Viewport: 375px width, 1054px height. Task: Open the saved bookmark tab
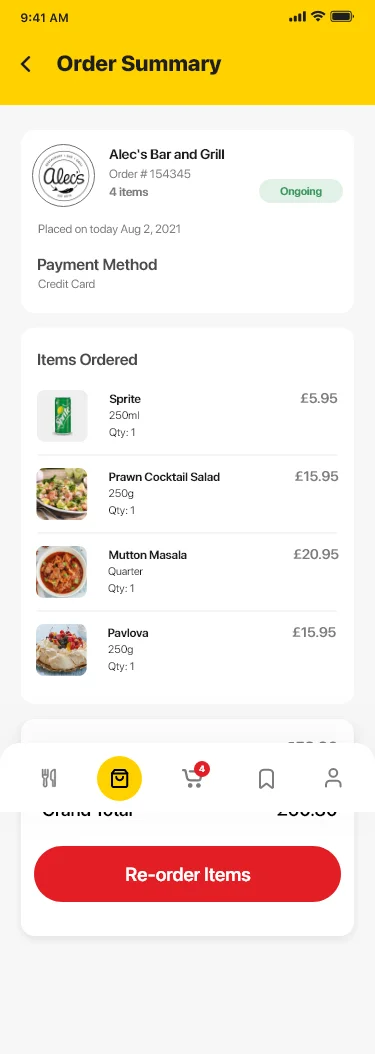[x=266, y=779]
